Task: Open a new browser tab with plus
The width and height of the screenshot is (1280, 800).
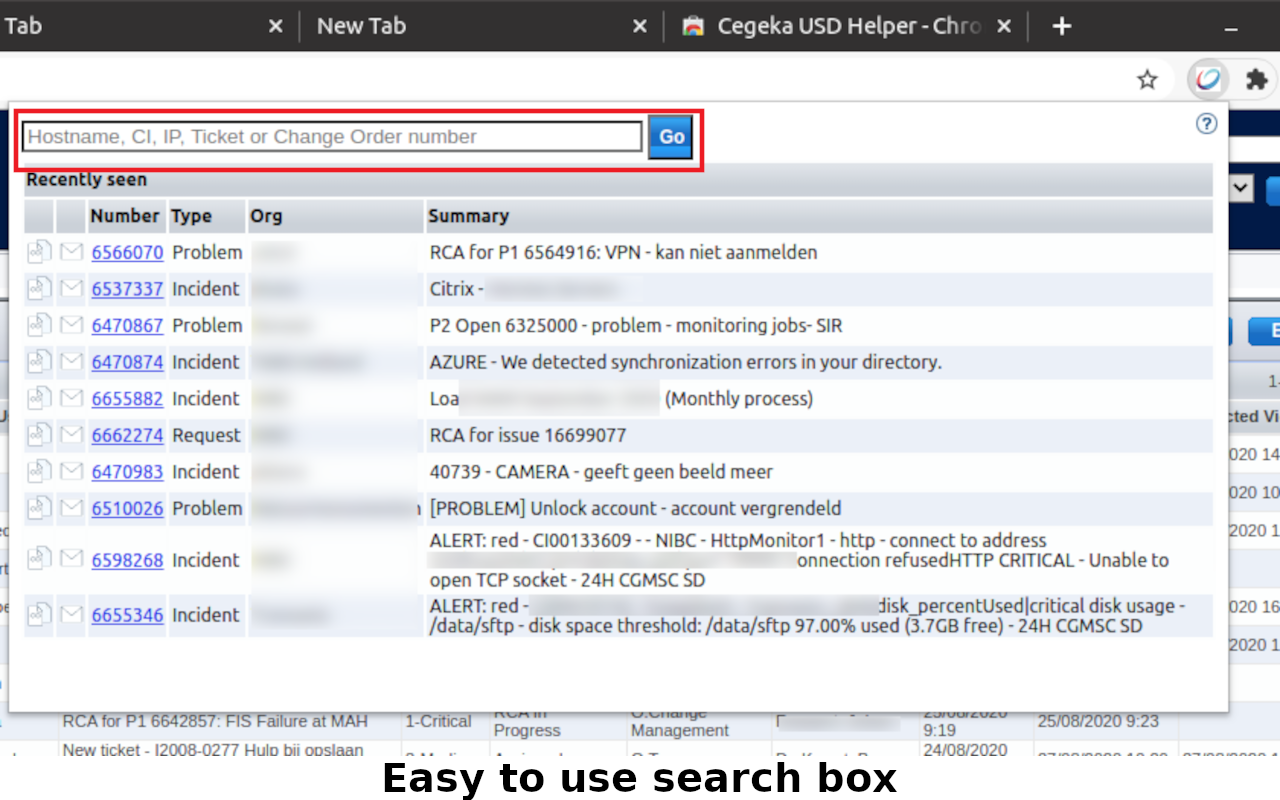Action: pyautogui.click(x=1062, y=26)
